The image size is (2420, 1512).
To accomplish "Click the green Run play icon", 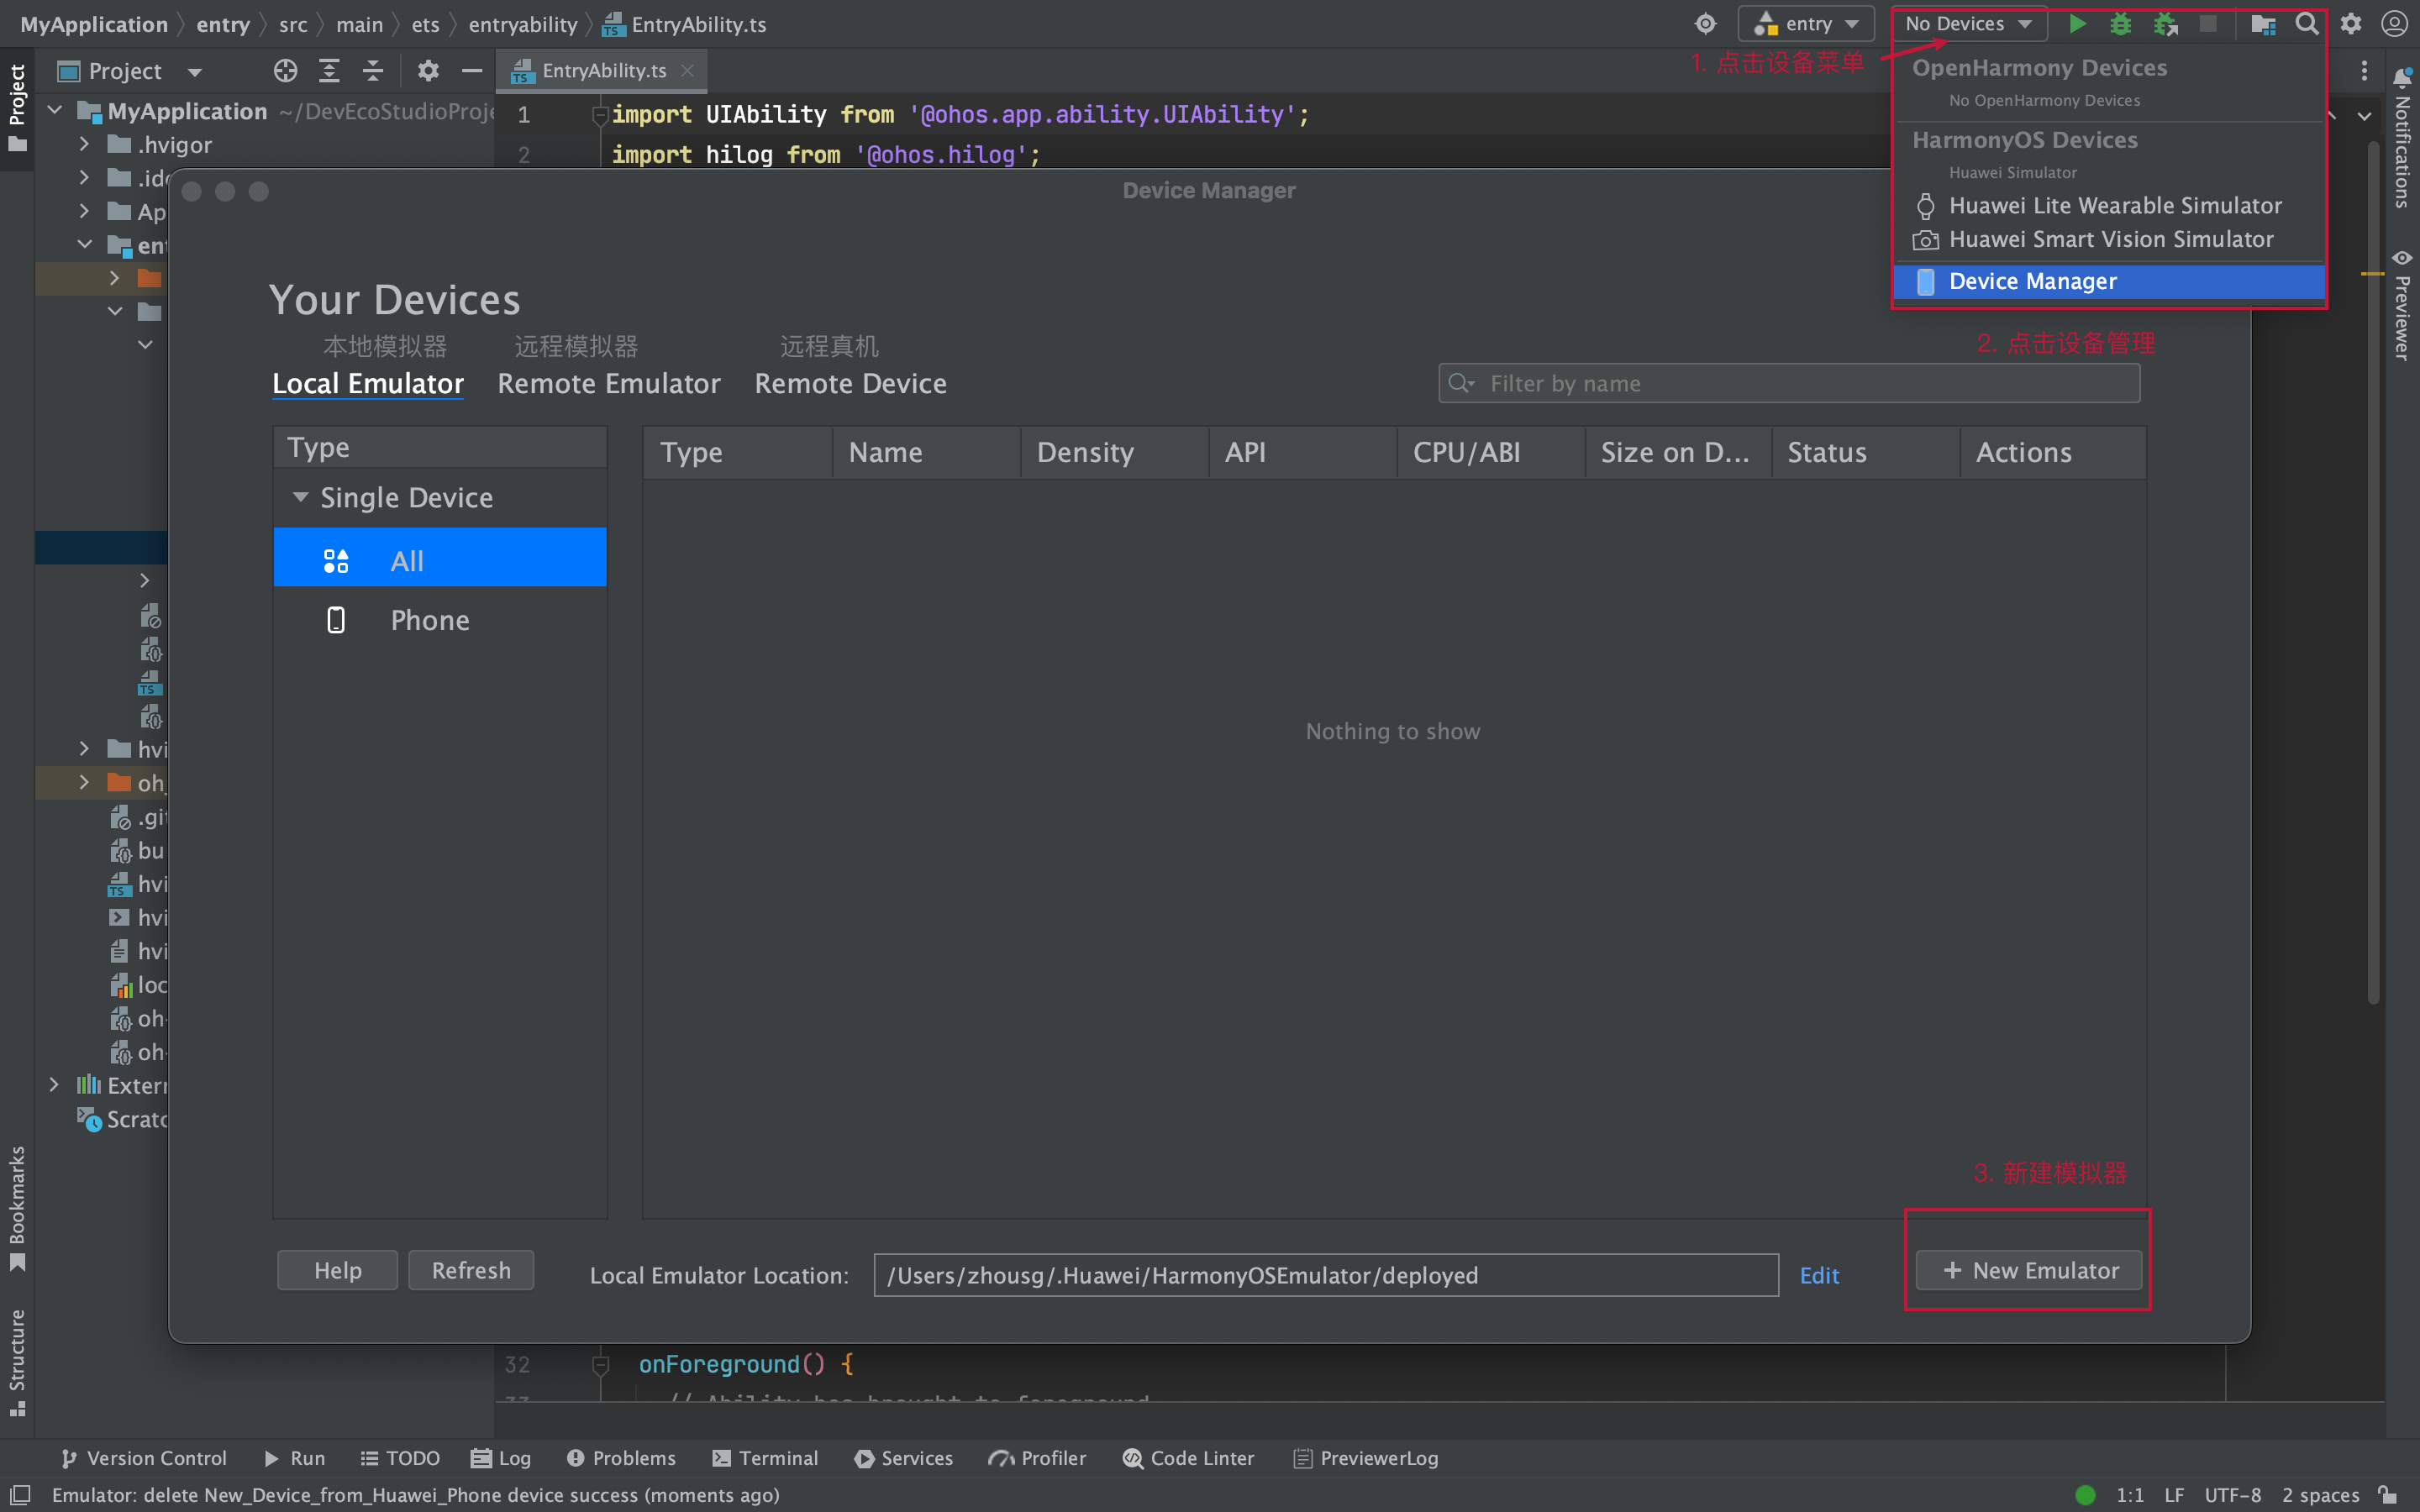I will click(x=2077, y=24).
